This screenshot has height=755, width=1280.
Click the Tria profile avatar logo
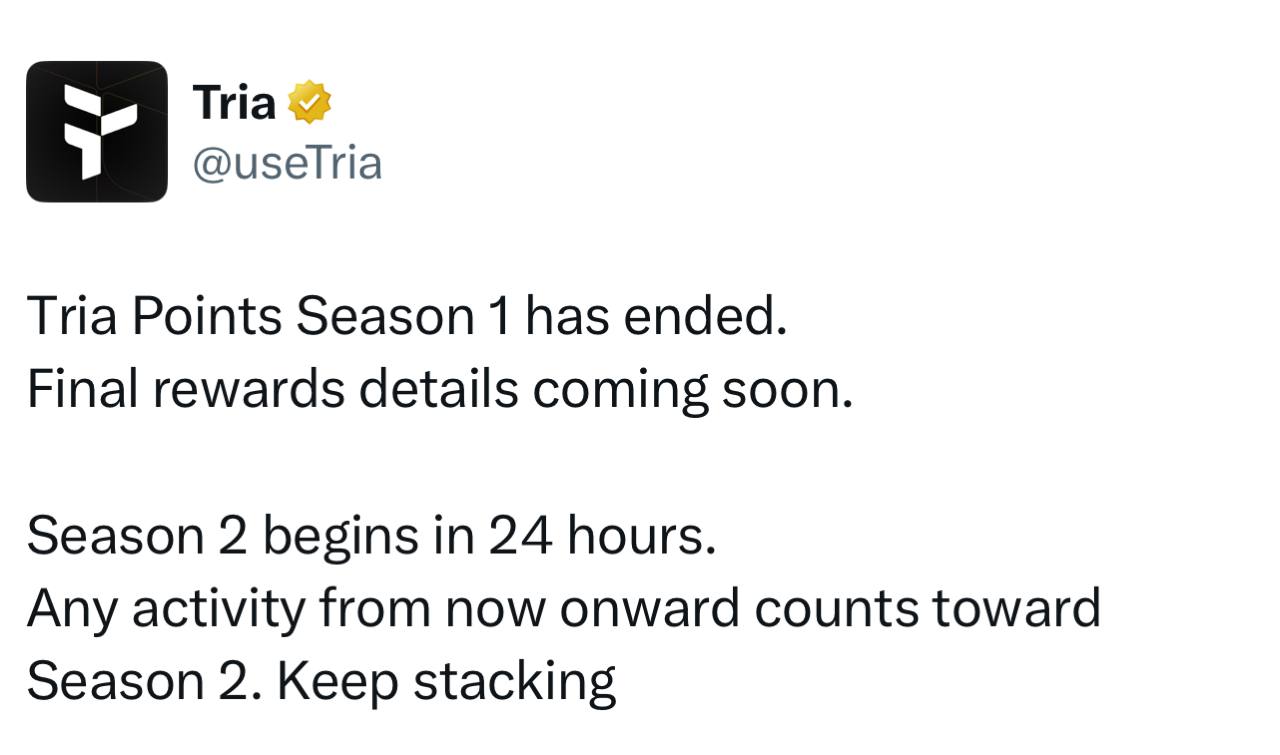click(97, 132)
